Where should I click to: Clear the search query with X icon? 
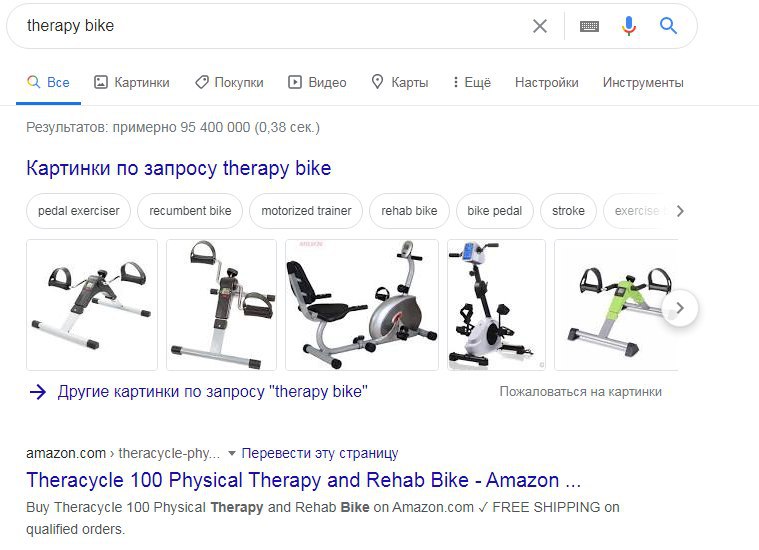tap(540, 26)
